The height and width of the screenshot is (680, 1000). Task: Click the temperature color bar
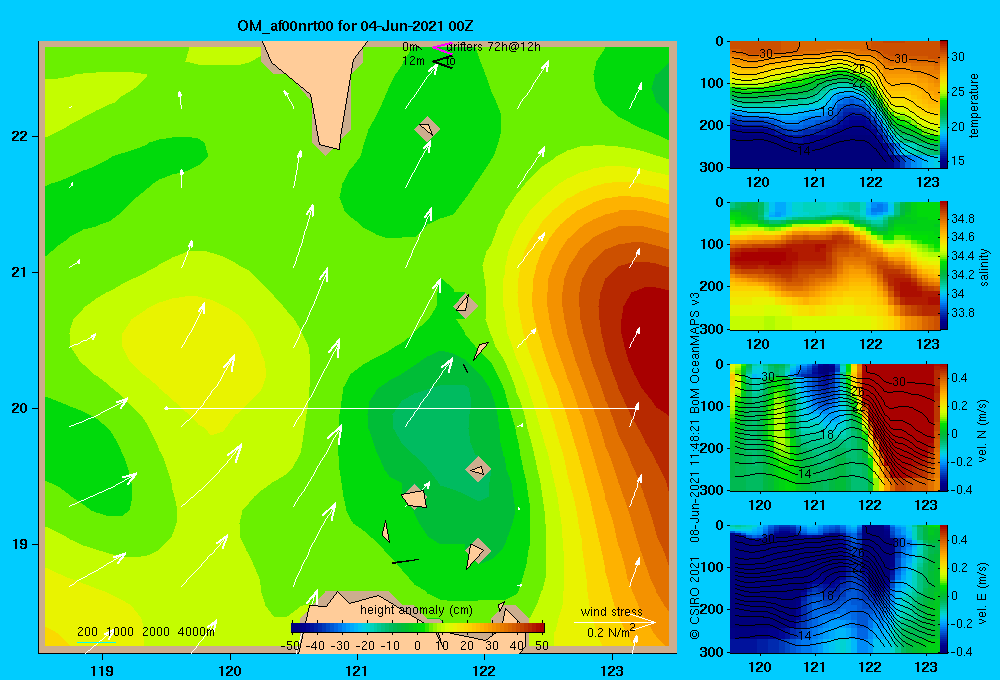point(944,105)
